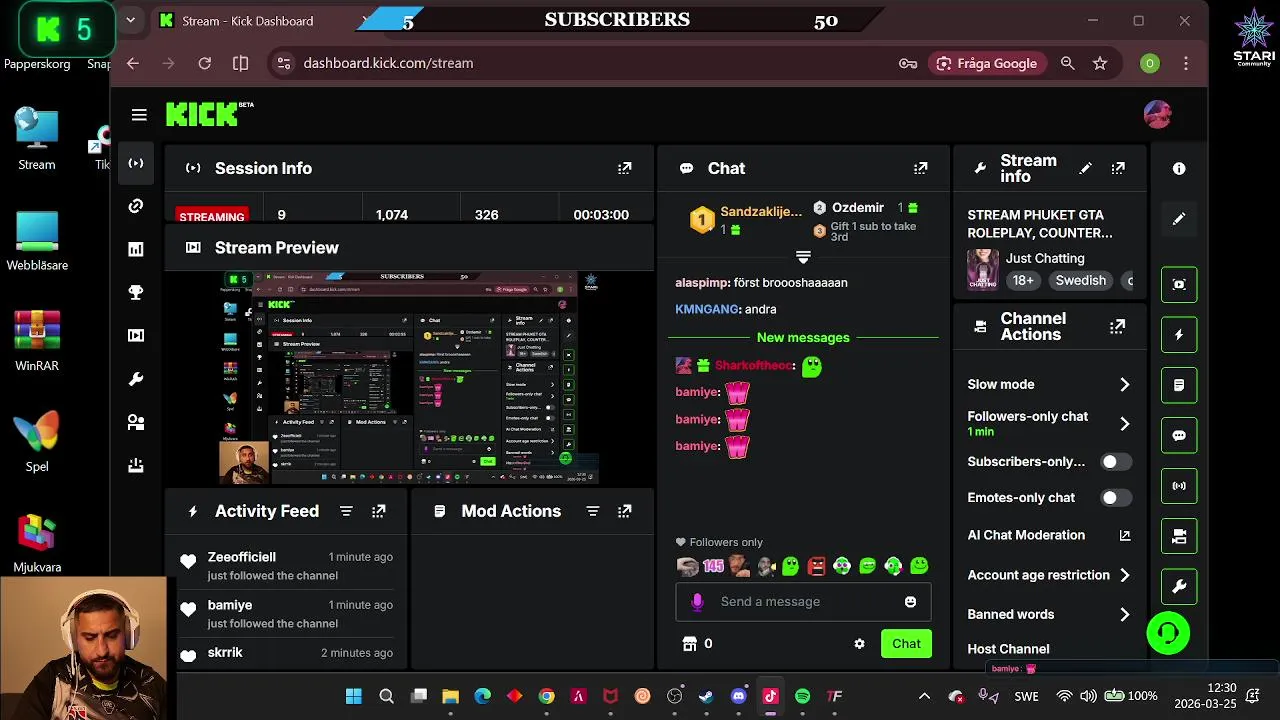
Task: Click the Host Channel action
Action: [x=1008, y=649]
